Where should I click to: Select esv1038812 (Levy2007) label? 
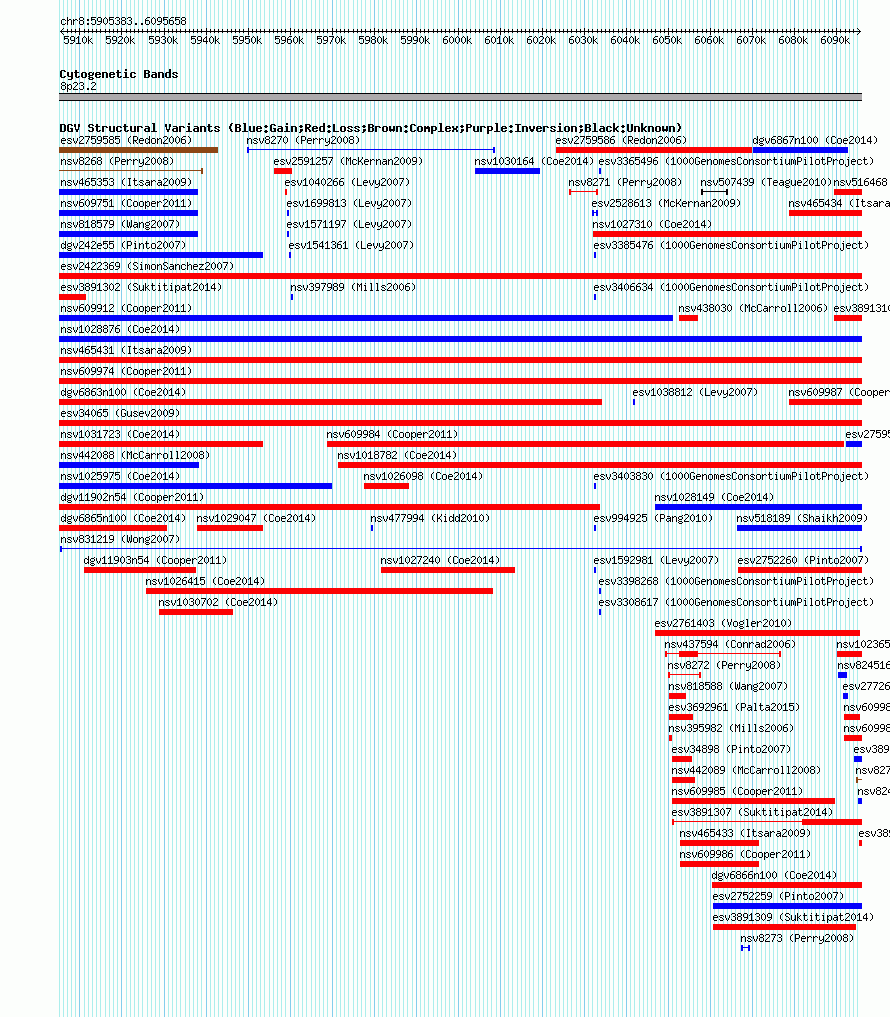[695, 392]
